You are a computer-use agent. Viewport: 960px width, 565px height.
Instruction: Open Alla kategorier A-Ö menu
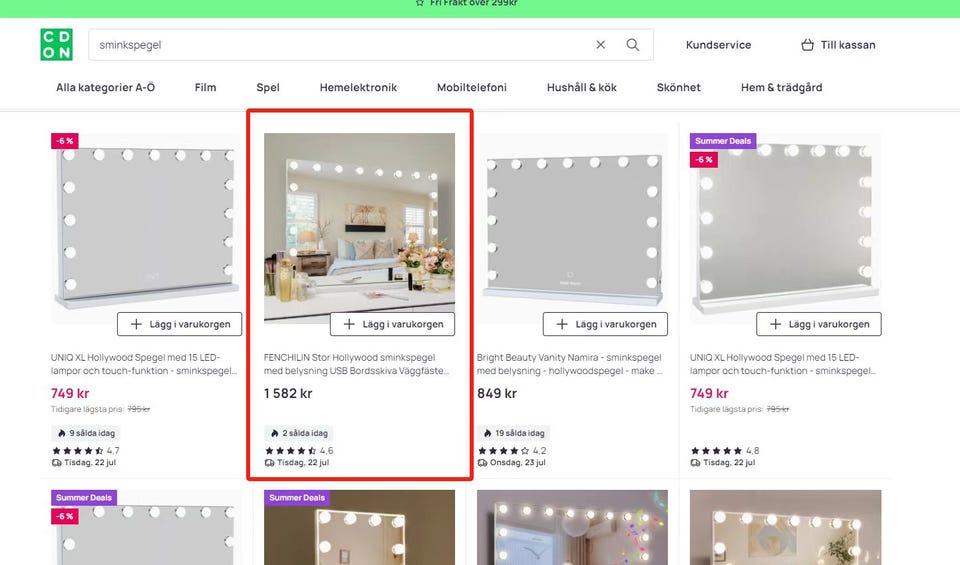point(105,88)
